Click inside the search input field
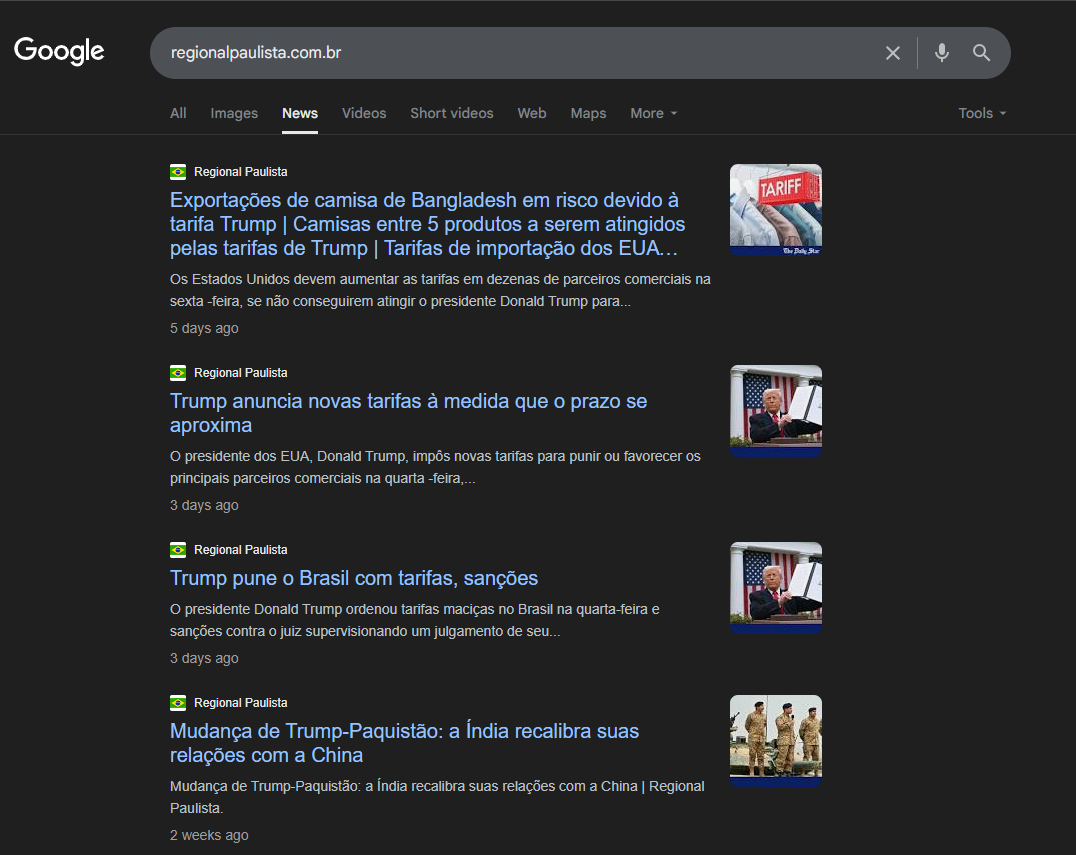Screen dimensions: 1076x855 (500, 53)
